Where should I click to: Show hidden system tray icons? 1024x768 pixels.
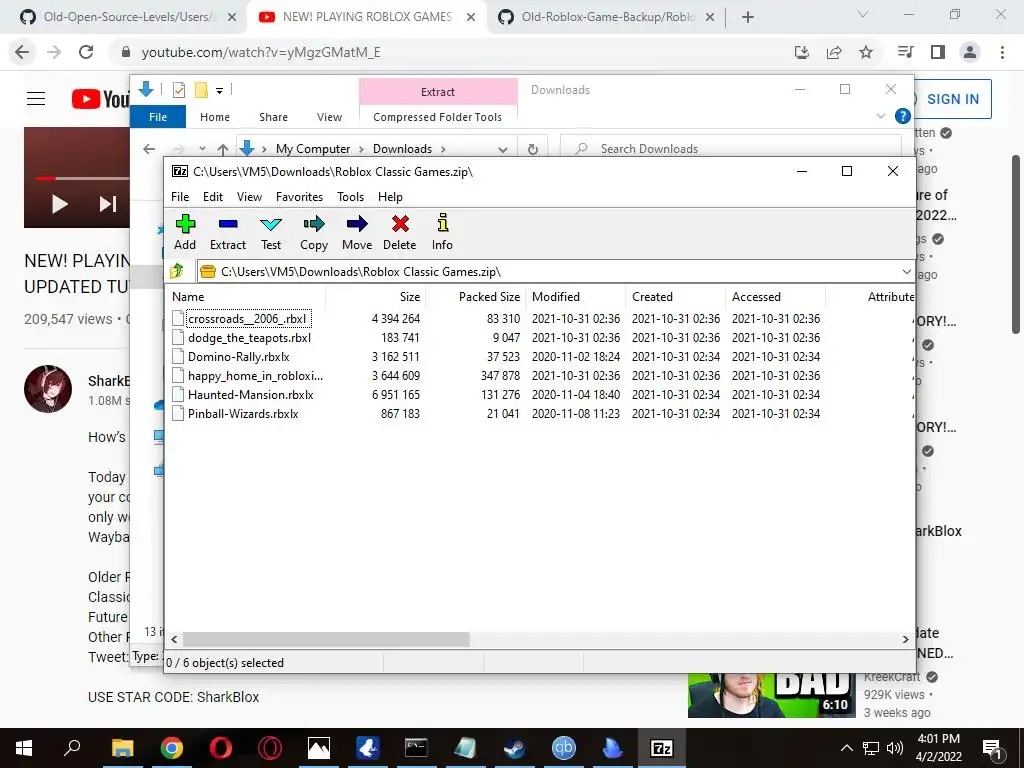coord(846,748)
